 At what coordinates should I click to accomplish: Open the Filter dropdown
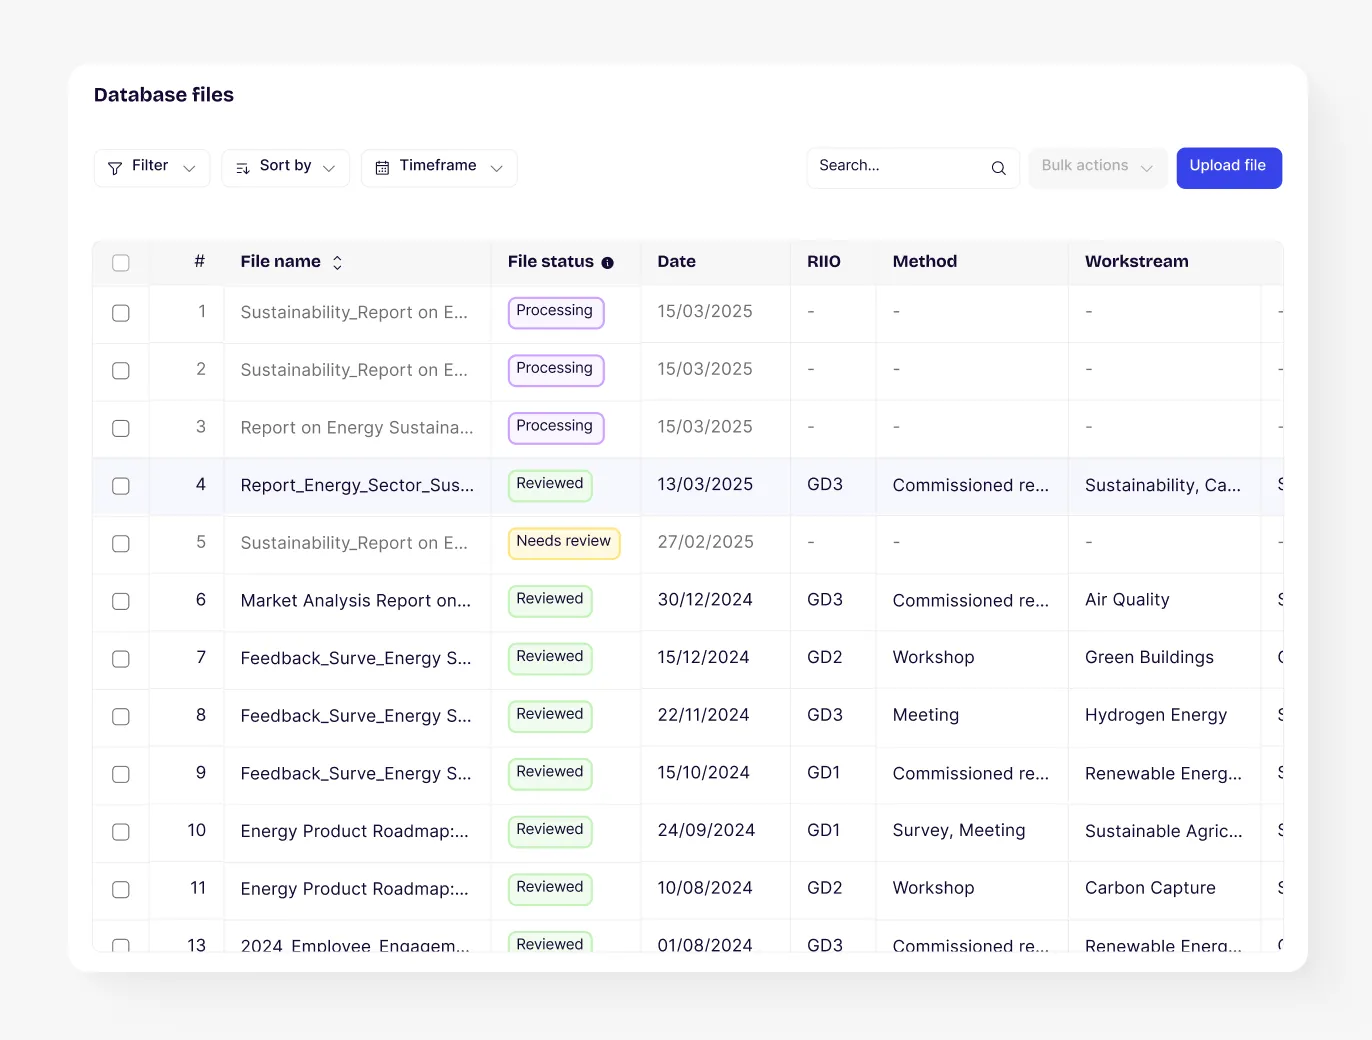(x=152, y=168)
